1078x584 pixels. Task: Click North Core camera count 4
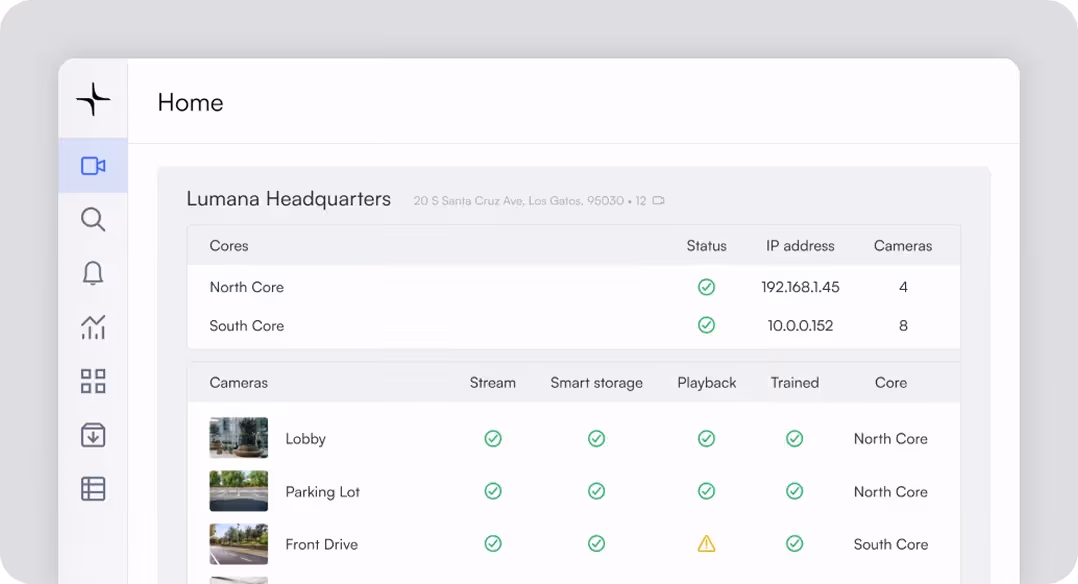click(x=903, y=288)
